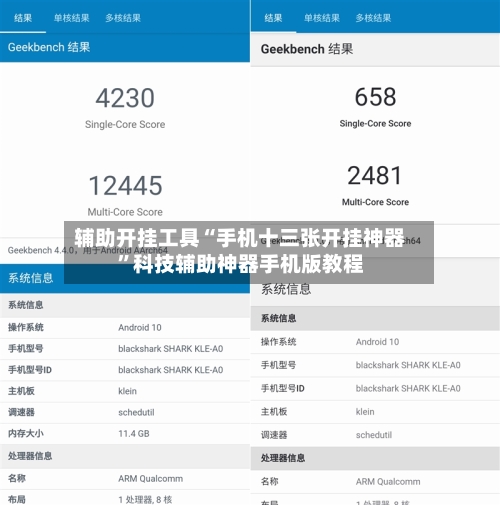Click Multi-Core Score label under 12445

(x=125, y=212)
